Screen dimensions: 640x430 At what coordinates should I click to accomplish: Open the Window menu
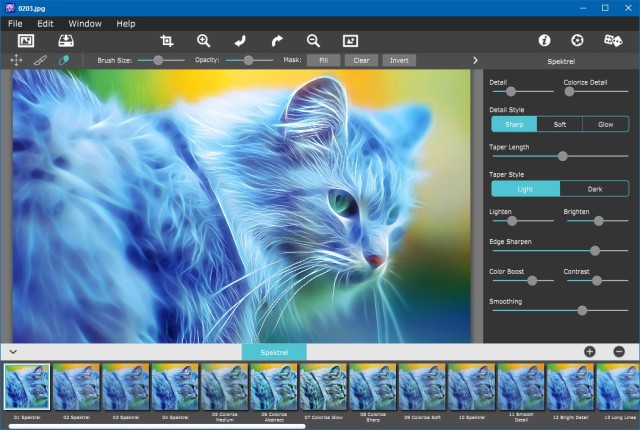[x=84, y=23]
